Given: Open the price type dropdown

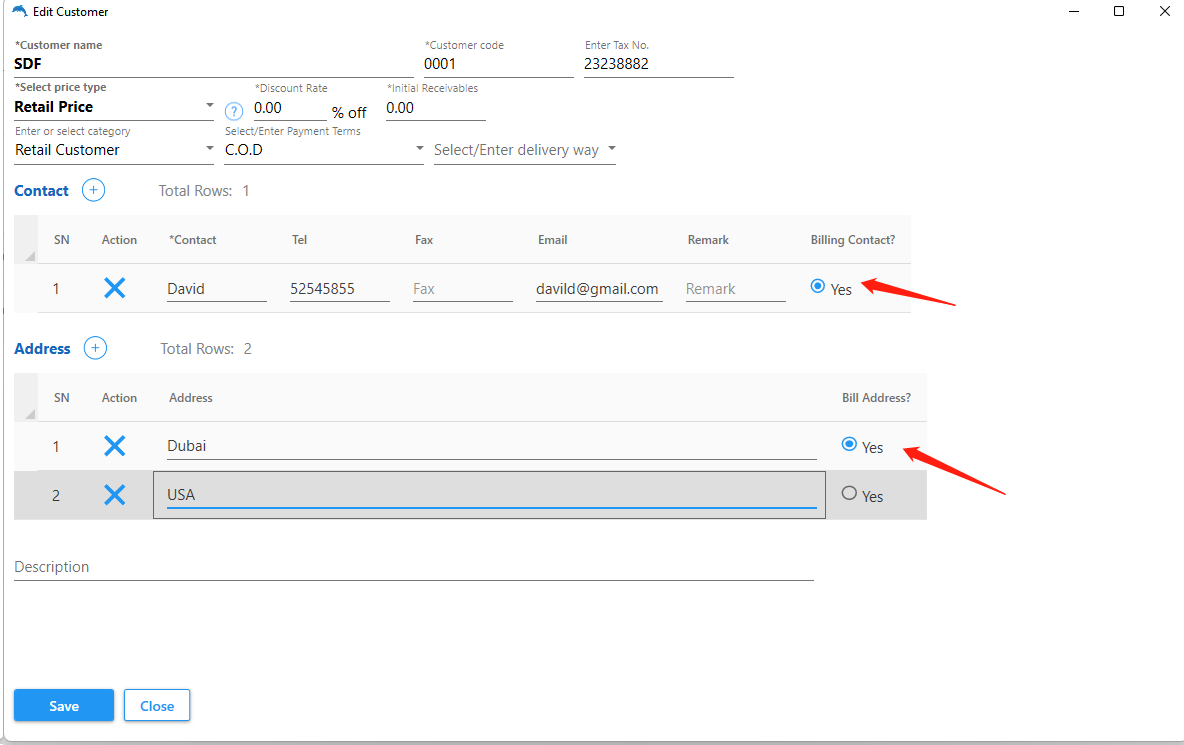Looking at the screenshot, I should coord(209,106).
